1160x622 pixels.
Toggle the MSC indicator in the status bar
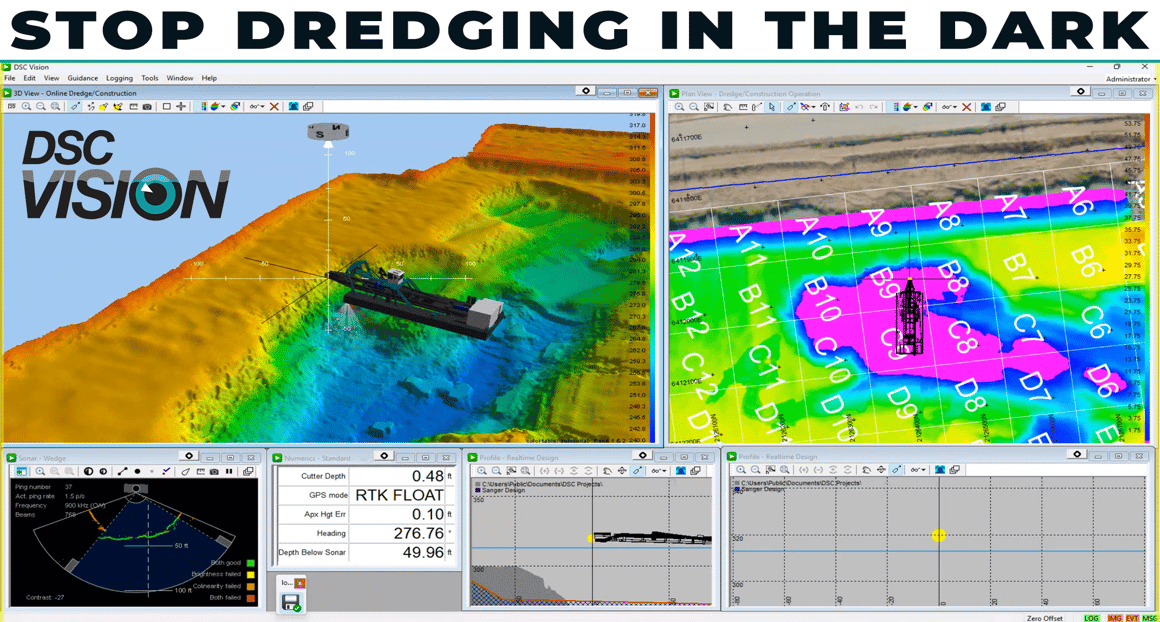pyautogui.click(x=1149, y=618)
